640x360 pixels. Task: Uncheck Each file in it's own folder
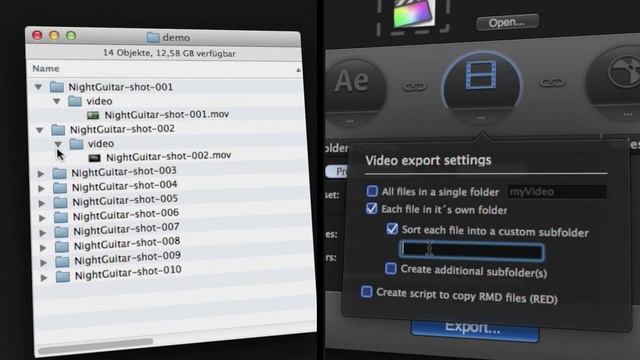[x=371, y=209]
